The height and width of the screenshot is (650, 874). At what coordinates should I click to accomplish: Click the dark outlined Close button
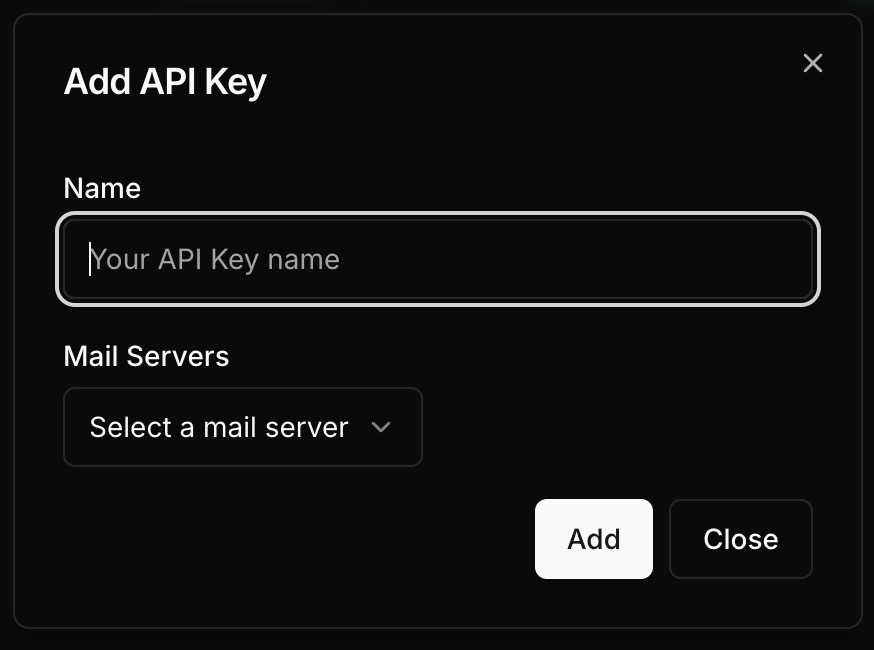(740, 539)
